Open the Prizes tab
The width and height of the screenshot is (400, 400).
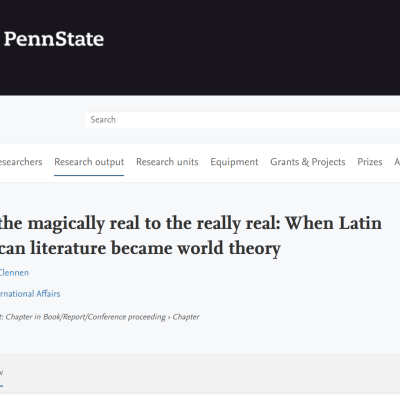tap(370, 162)
